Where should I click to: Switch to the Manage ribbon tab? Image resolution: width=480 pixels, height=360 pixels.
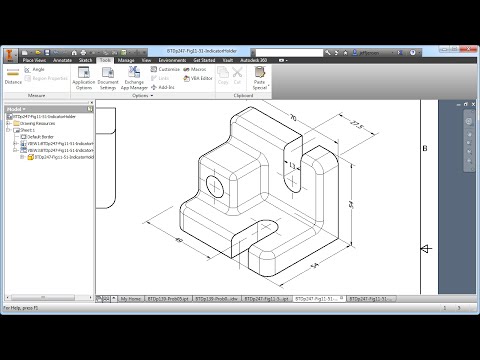(x=126, y=60)
